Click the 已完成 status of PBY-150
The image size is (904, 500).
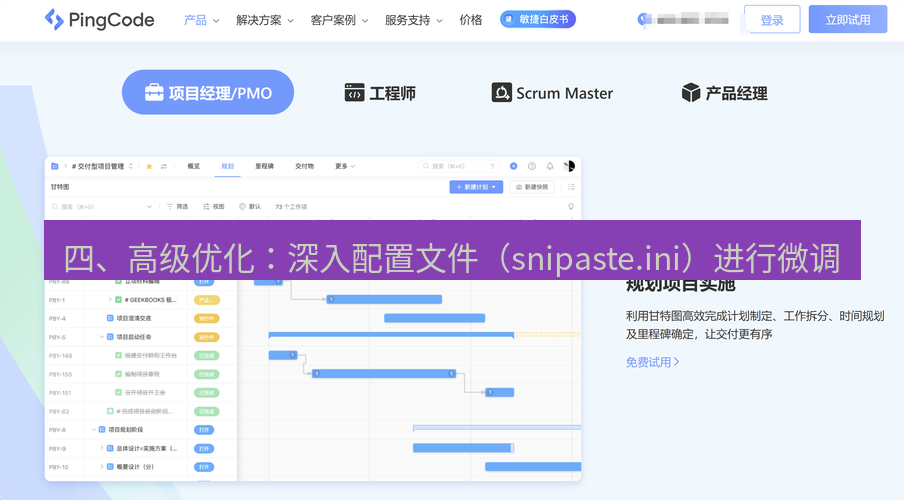(x=206, y=374)
